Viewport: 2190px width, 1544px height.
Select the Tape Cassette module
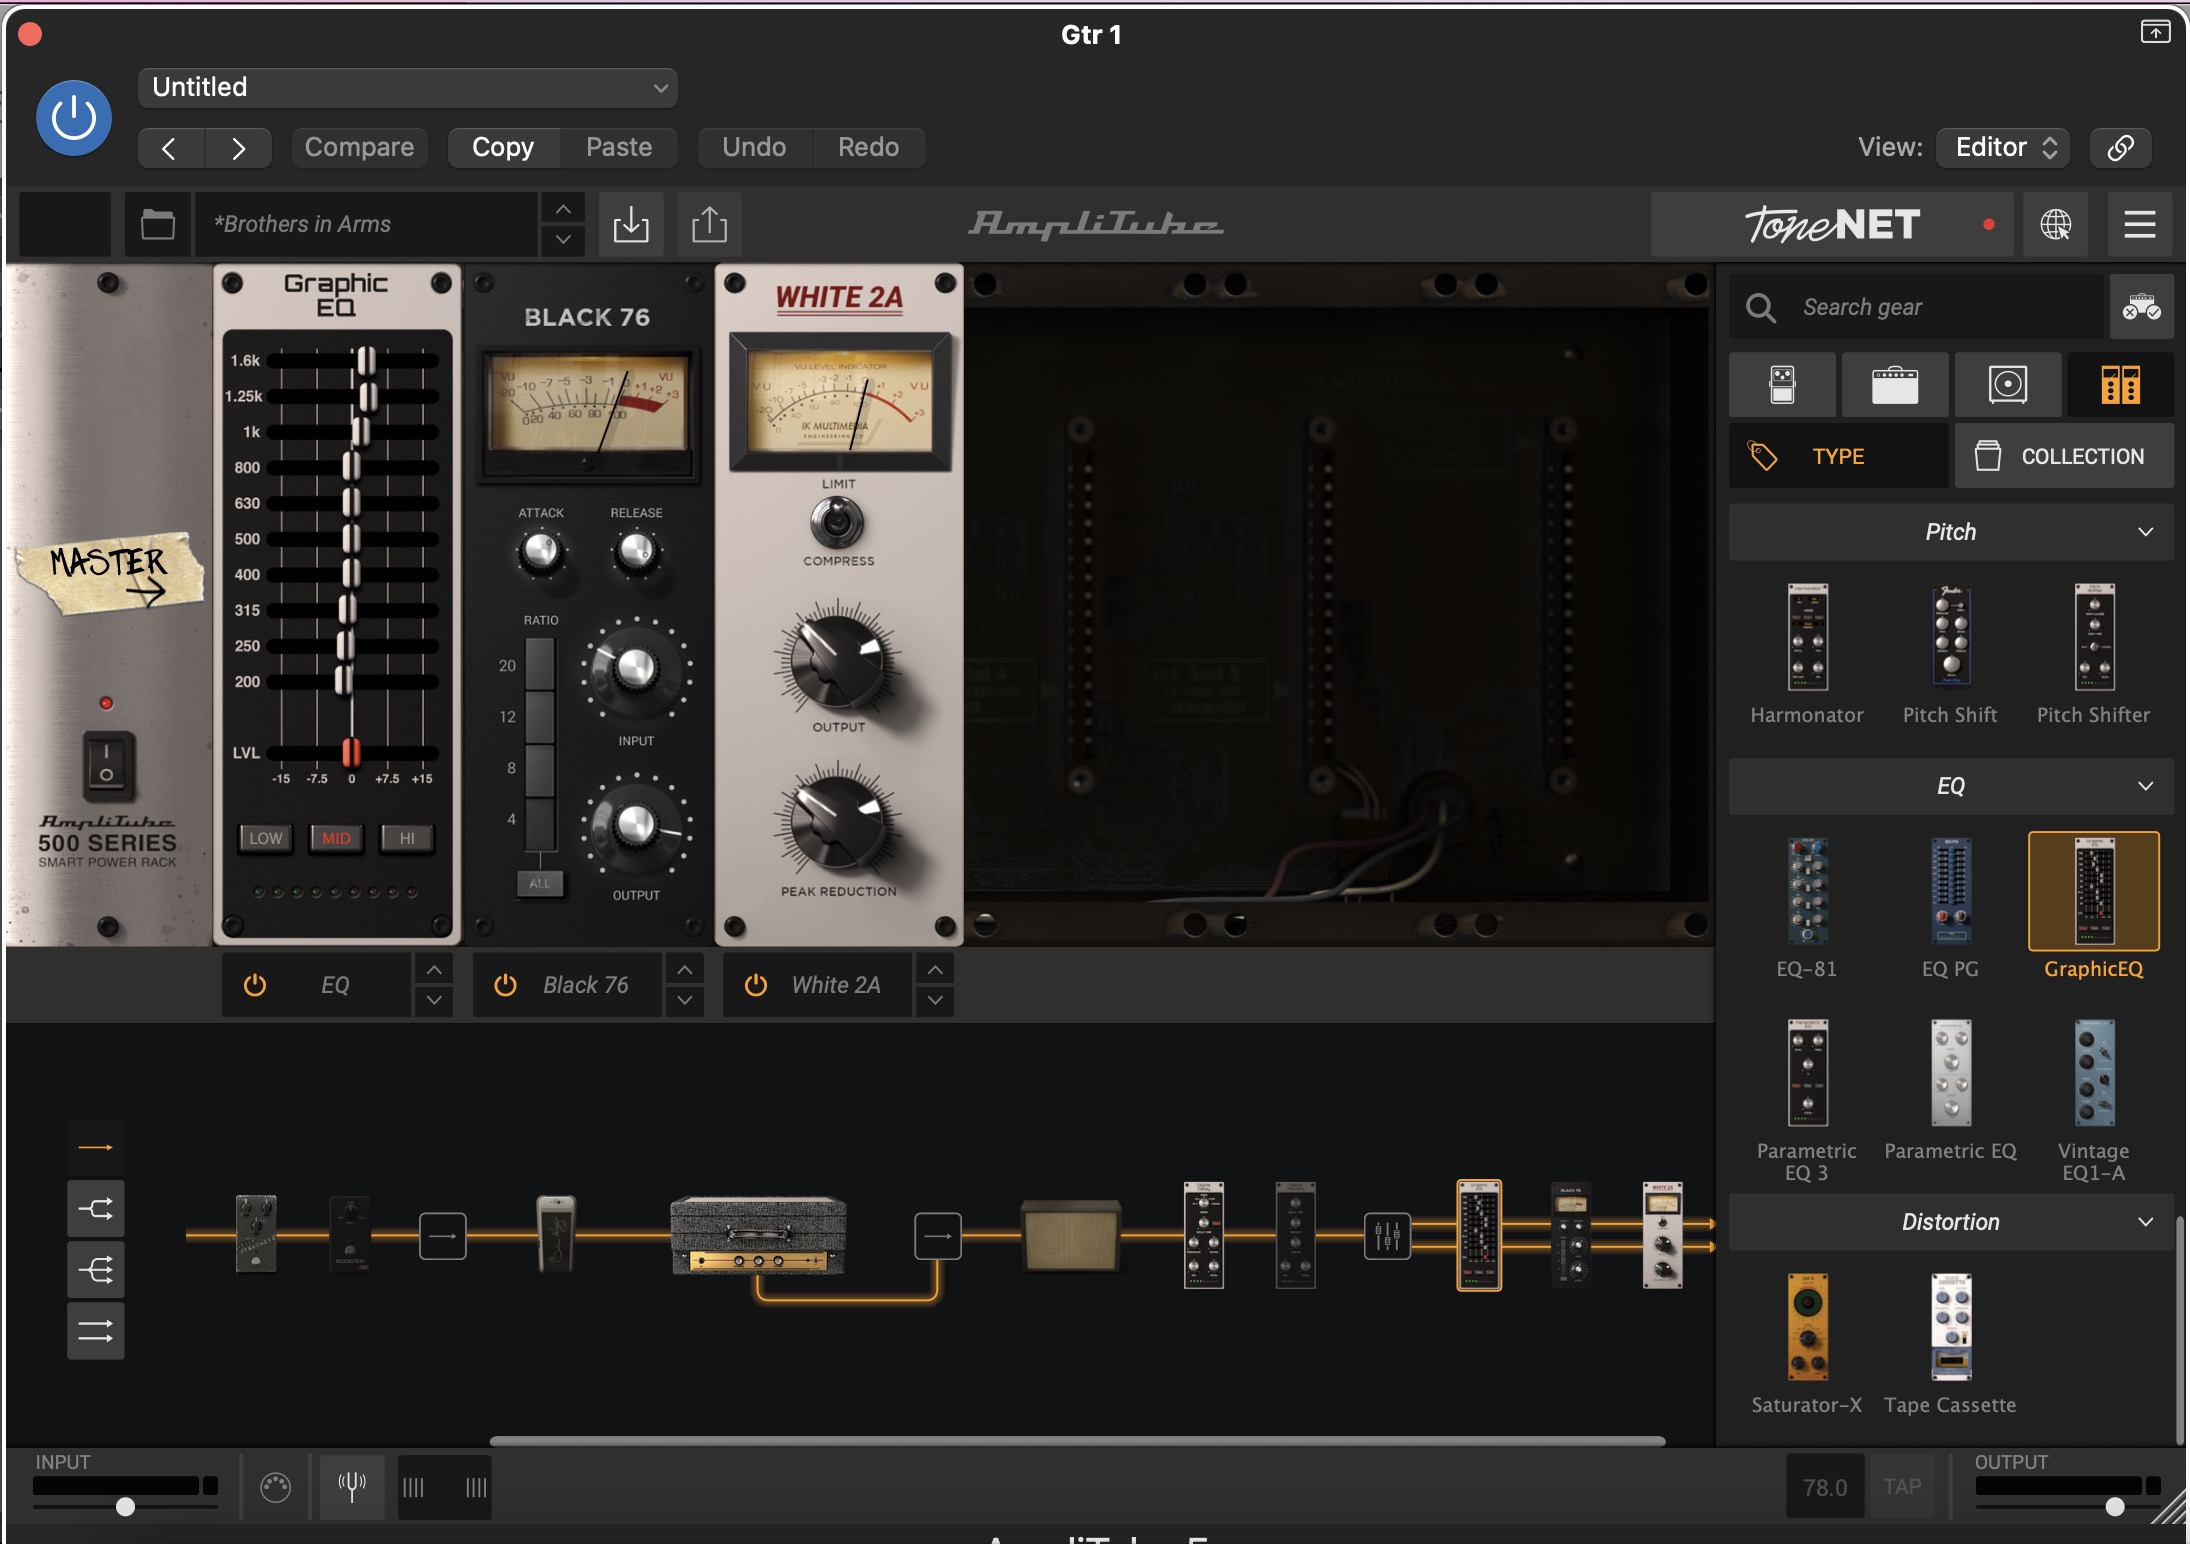1950,1344
